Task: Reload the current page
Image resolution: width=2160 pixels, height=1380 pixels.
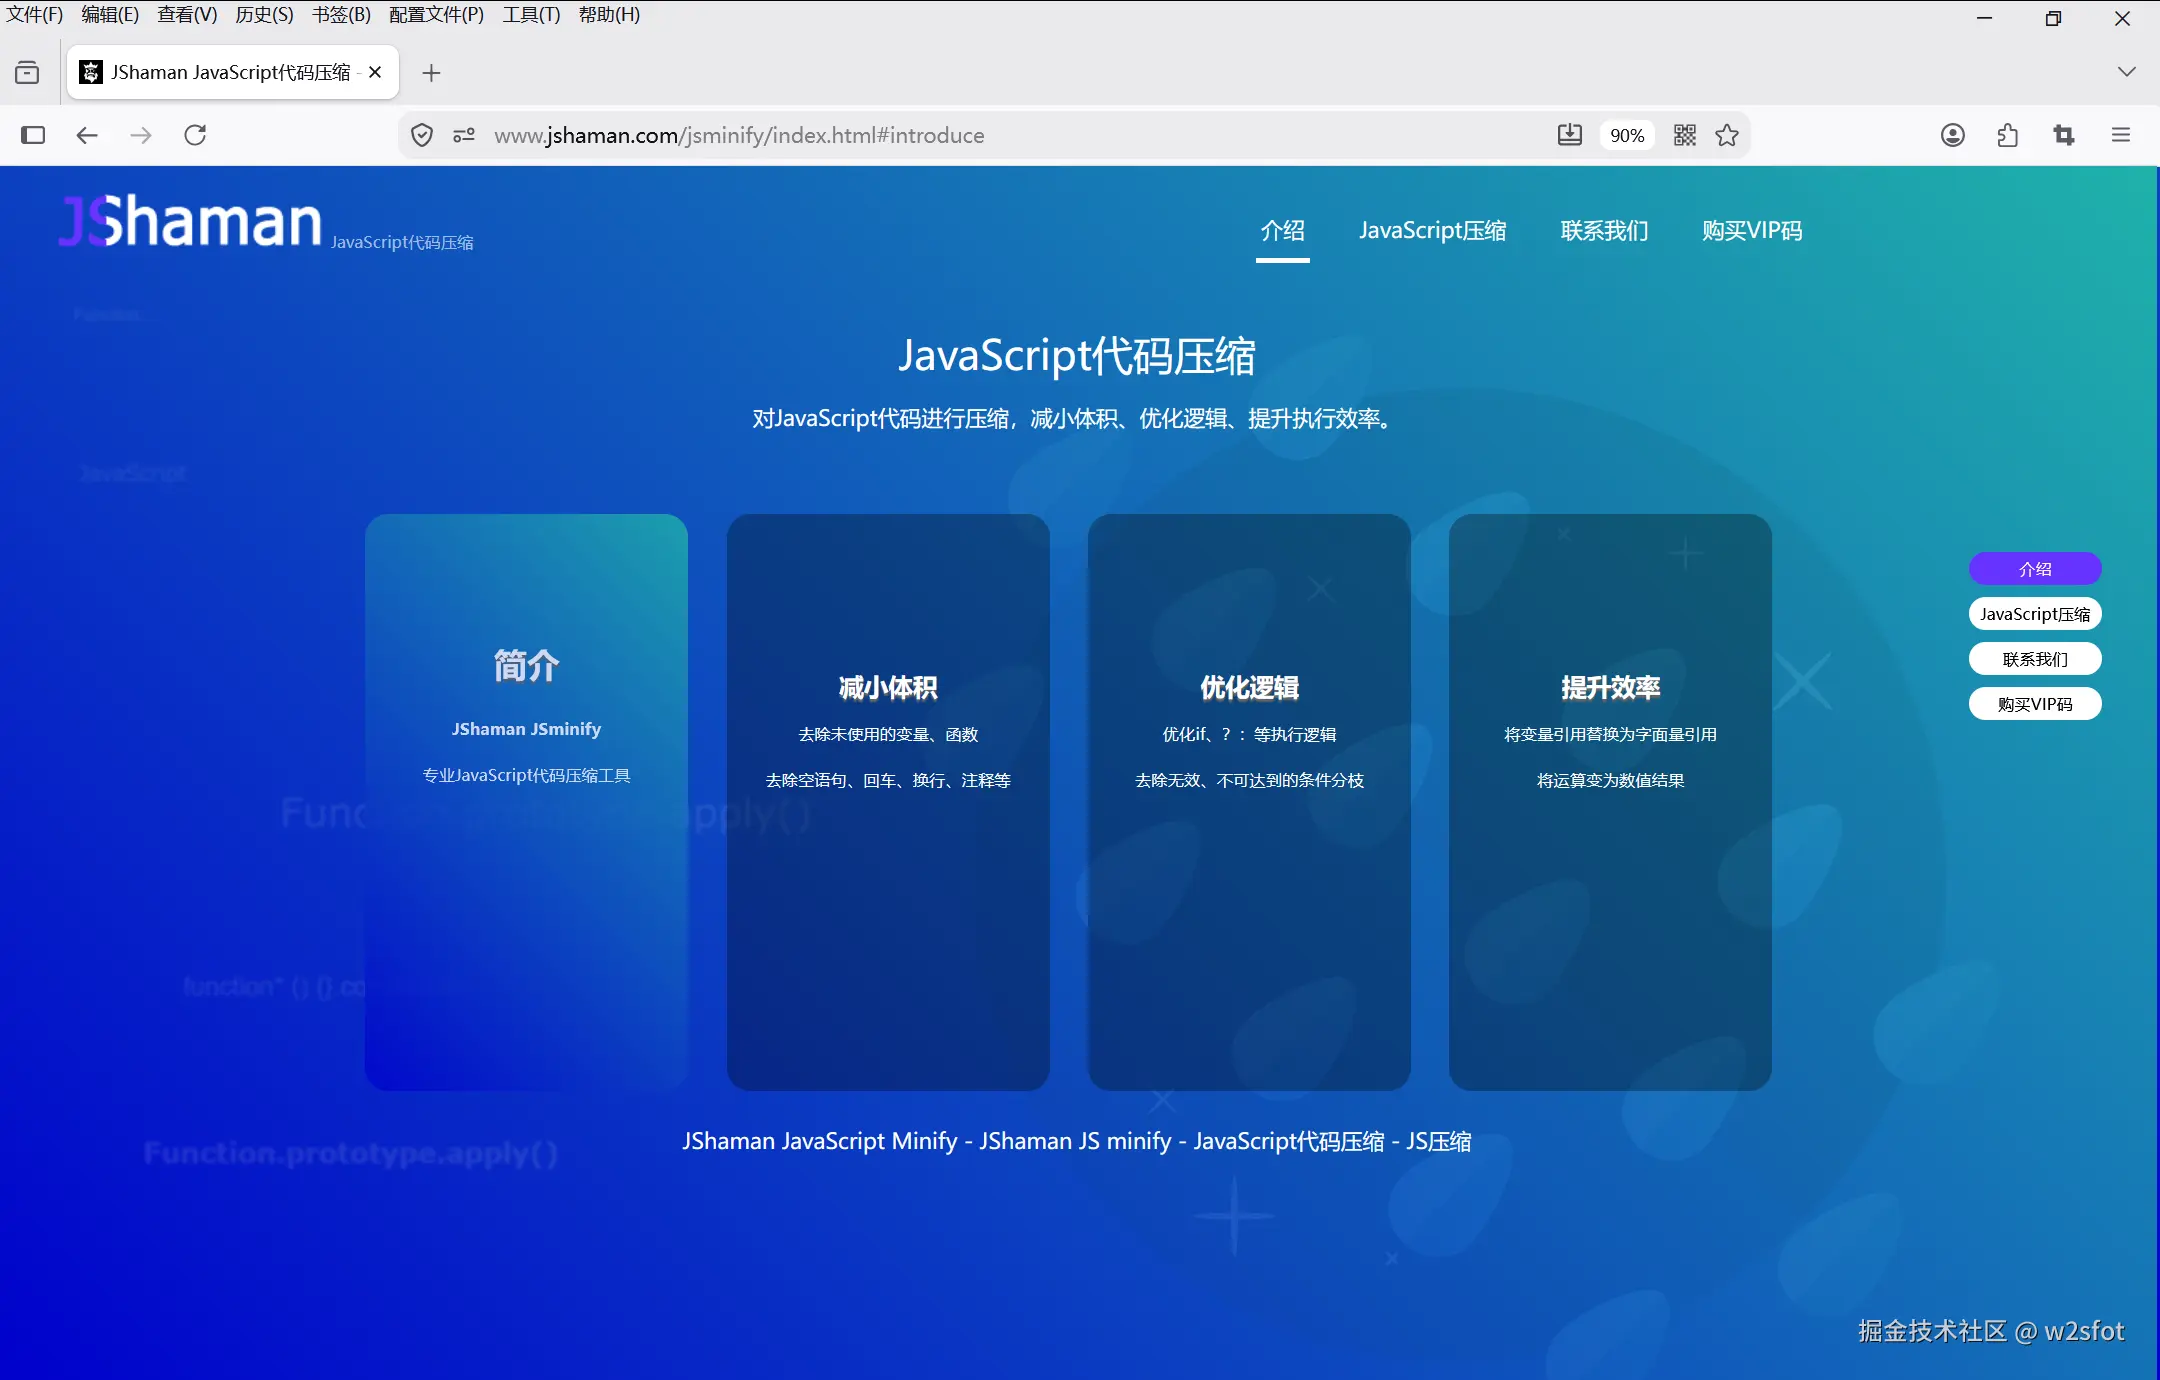Action: pos(195,135)
